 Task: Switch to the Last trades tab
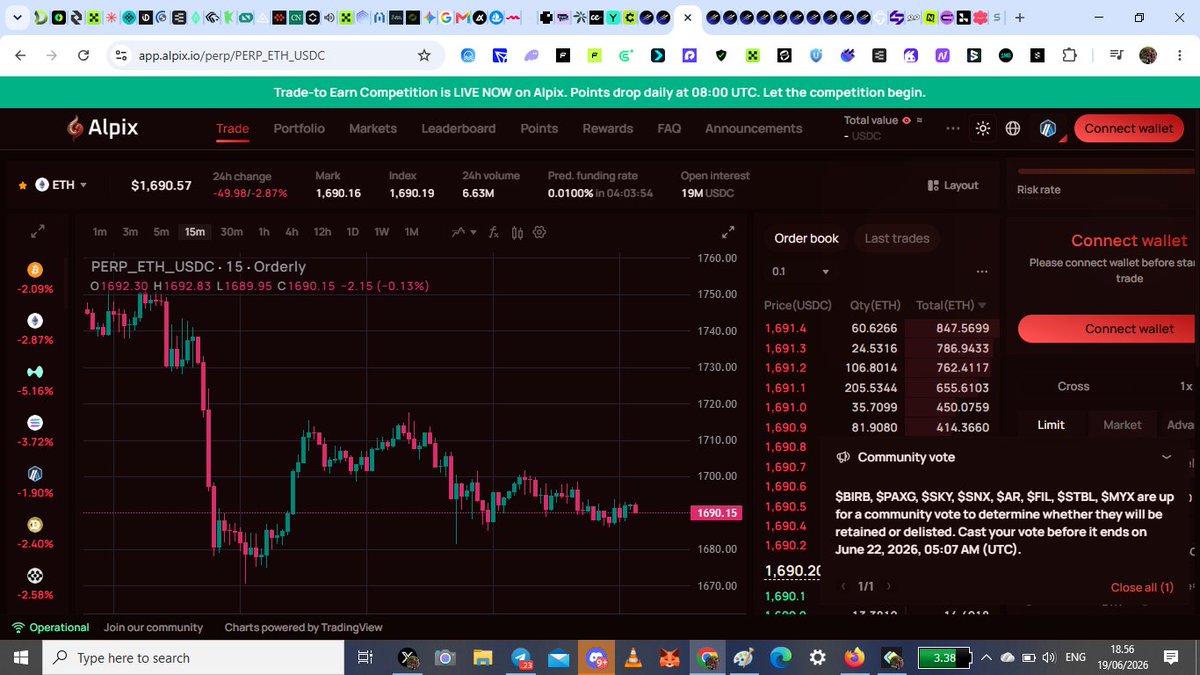pos(897,238)
